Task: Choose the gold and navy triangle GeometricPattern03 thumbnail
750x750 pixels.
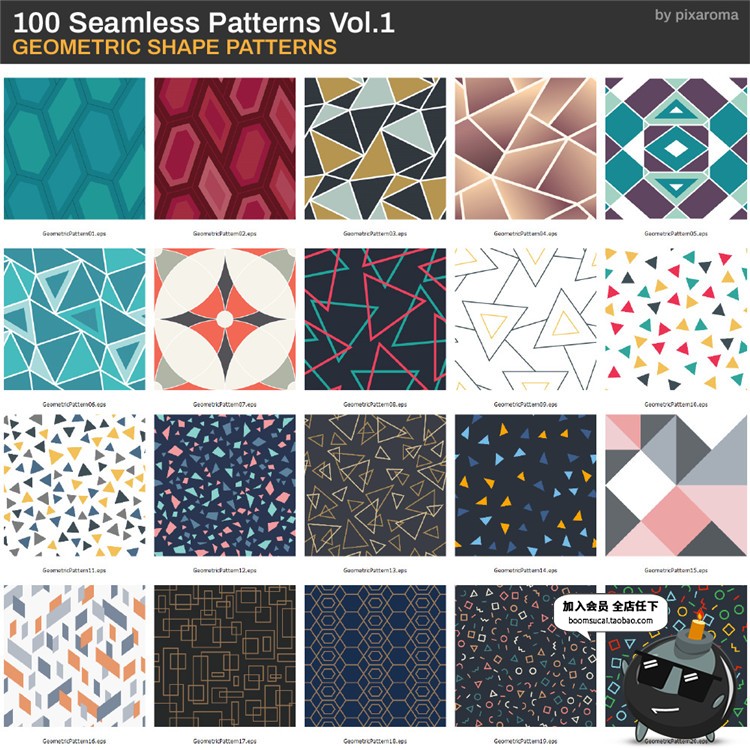Action: coord(375,149)
